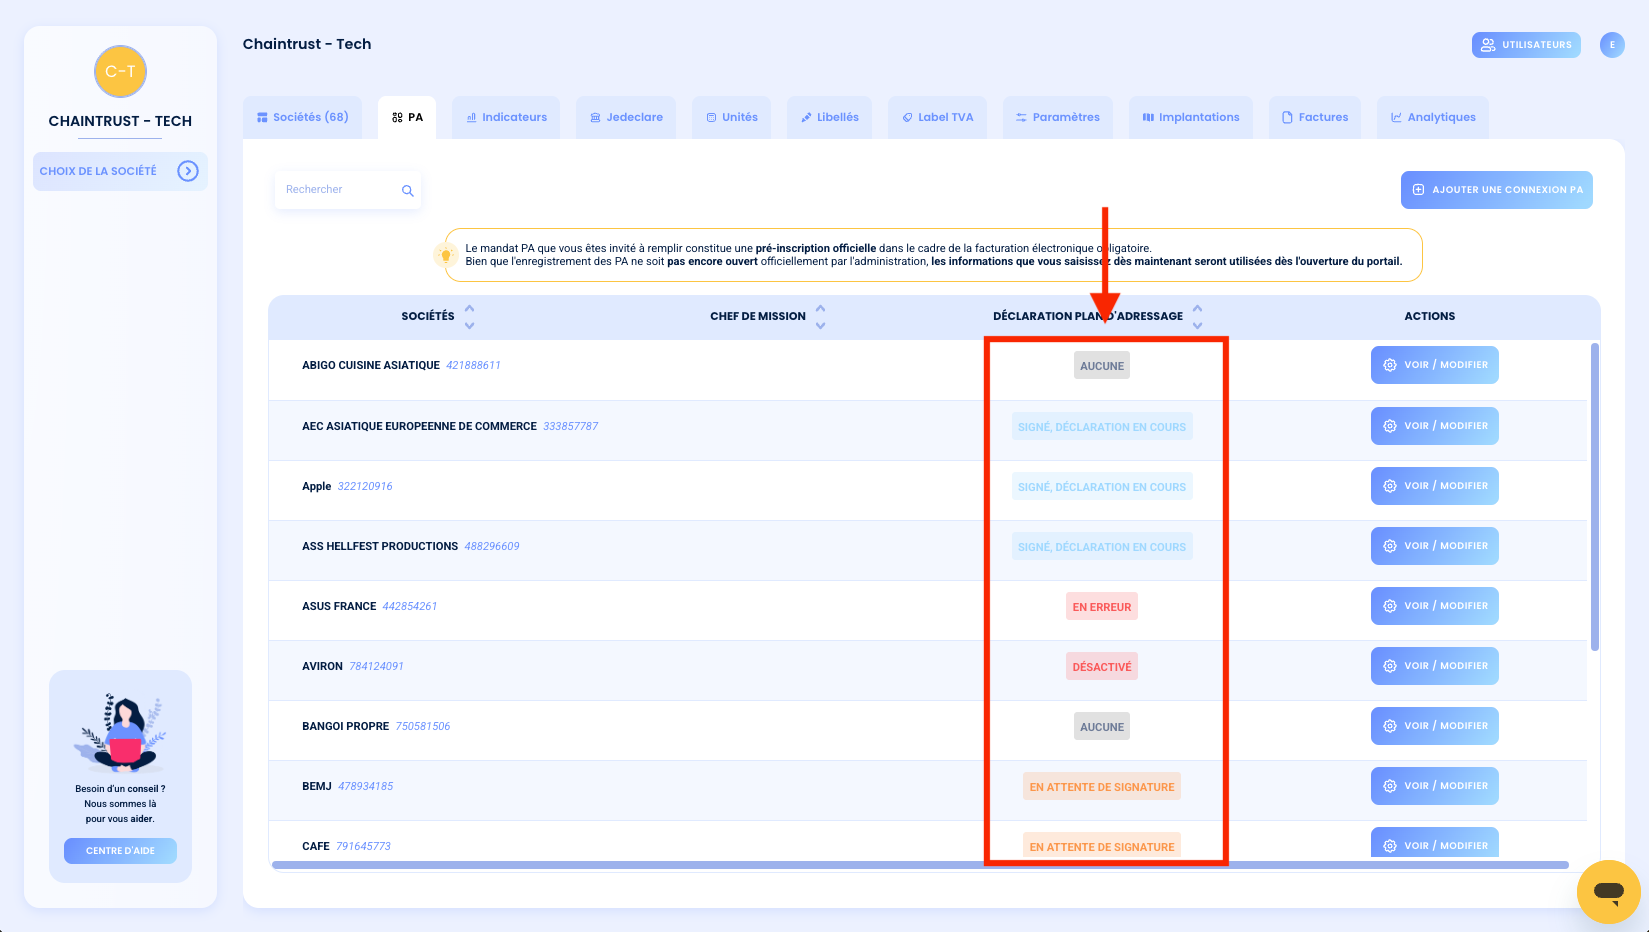
Task: Click the EN ERREUR status badge
Action: pyautogui.click(x=1102, y=607)
